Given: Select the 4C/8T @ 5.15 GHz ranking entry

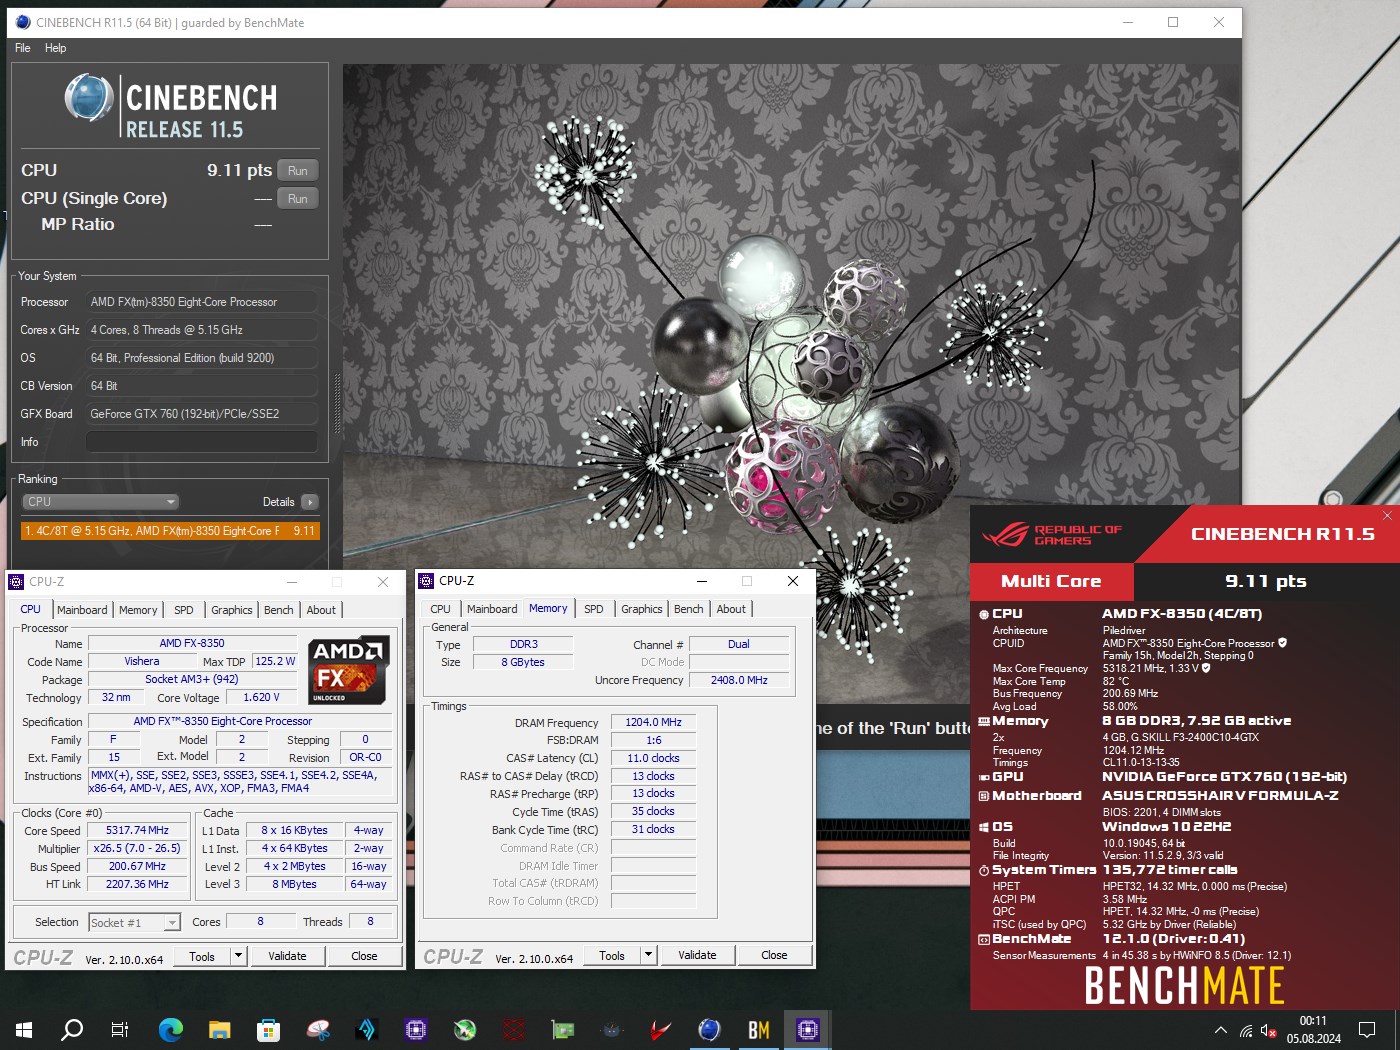Looking at the screenshot, I should point(170,531).
